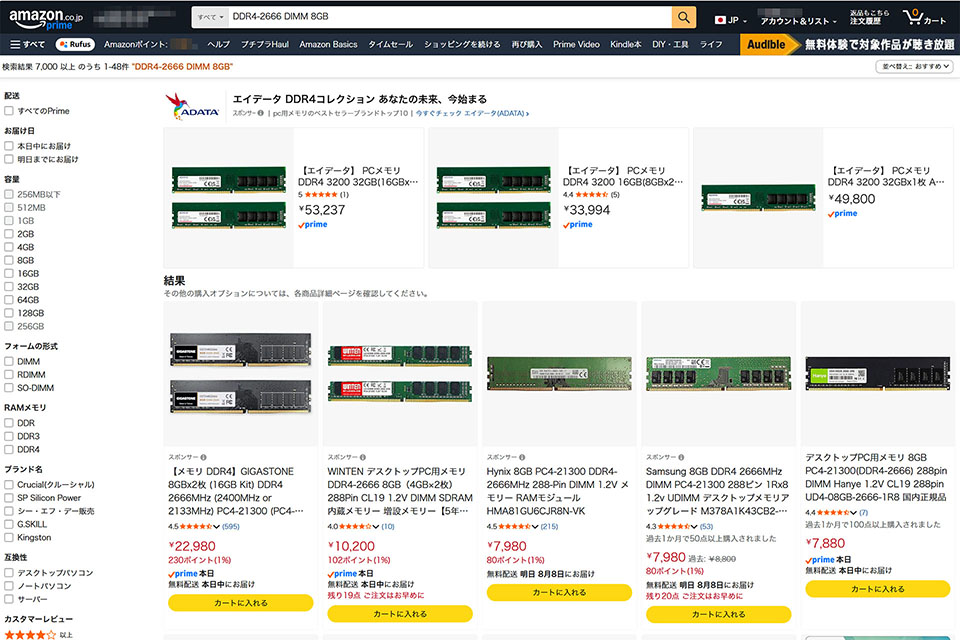960x640 pixels.
Task: Click the sponsor info icon under GIGASTONE image
Action: tap(203, 457)
